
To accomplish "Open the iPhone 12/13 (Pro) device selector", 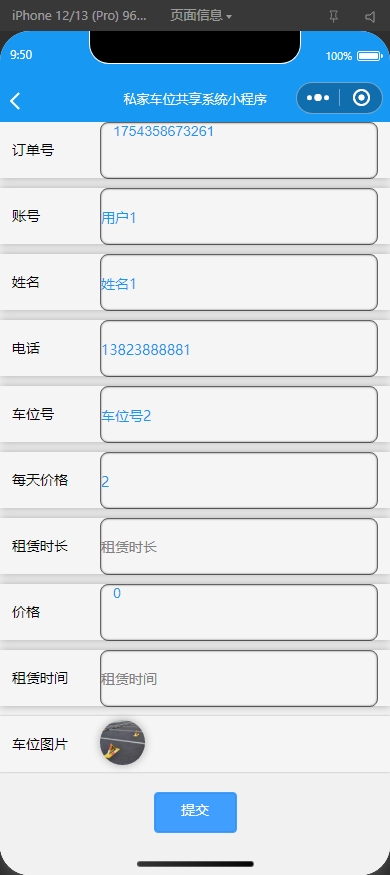I will coord(79,16).
